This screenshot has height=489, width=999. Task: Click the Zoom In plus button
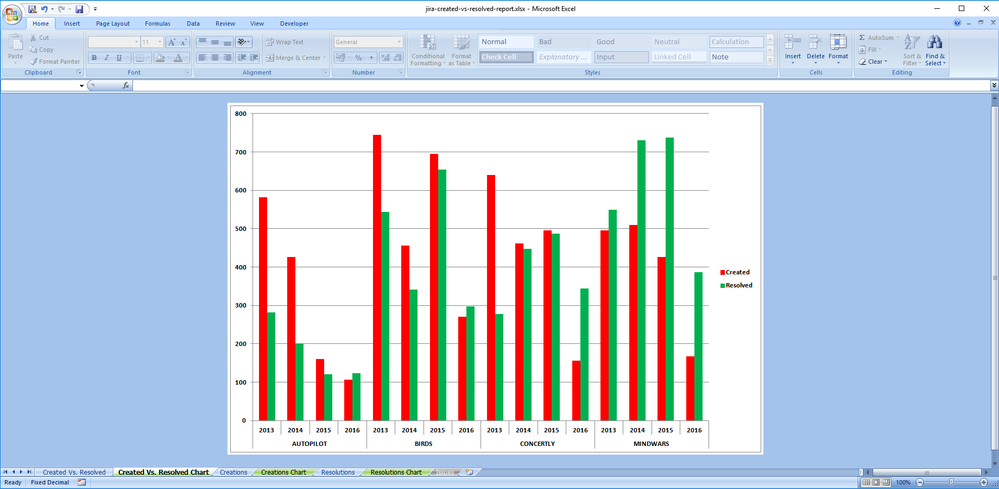pos(985,483)
